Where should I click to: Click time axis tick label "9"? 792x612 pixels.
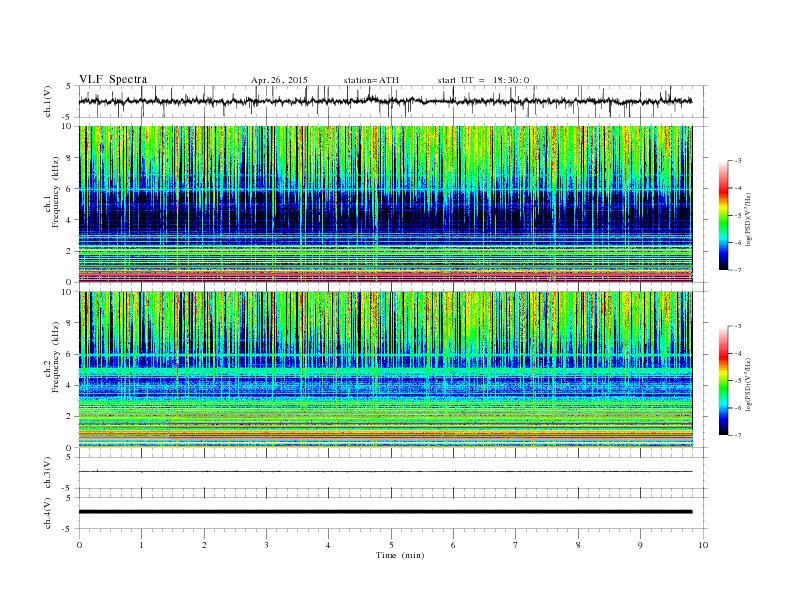640,545
